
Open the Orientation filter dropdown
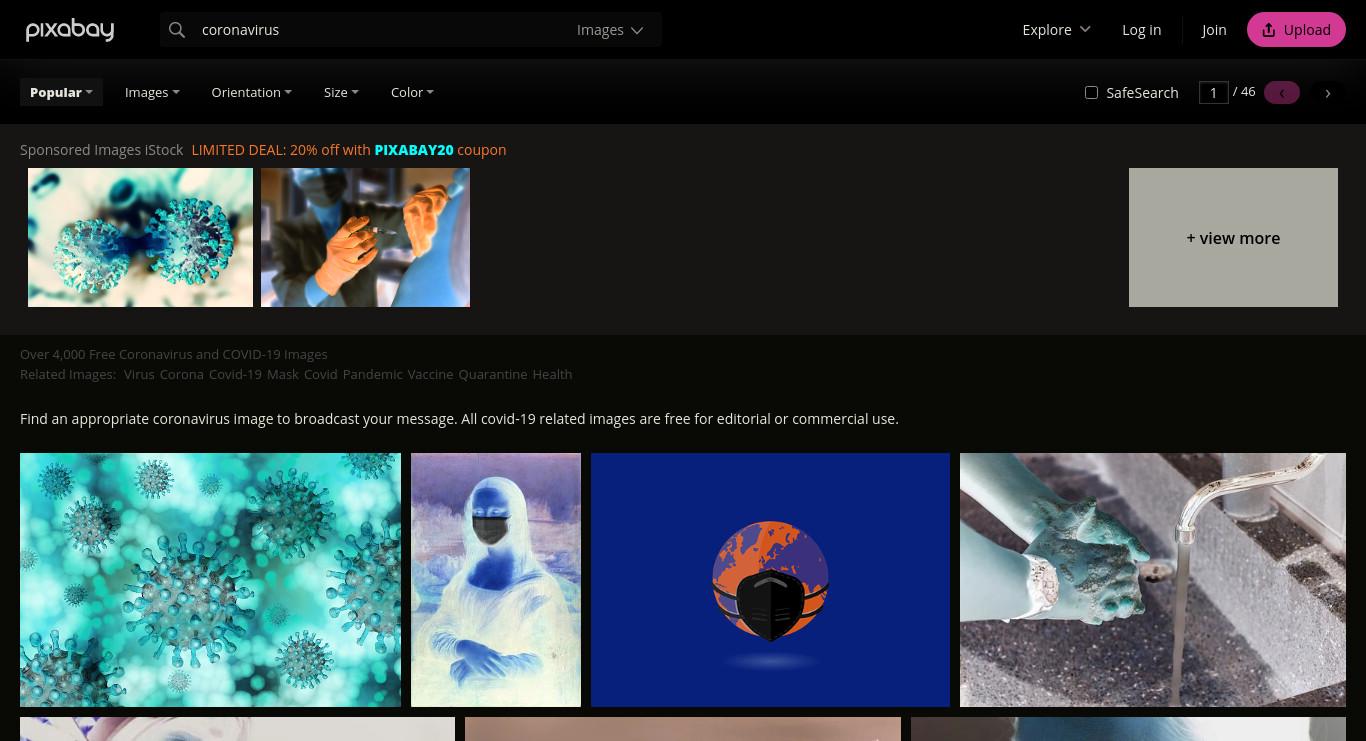251,92
